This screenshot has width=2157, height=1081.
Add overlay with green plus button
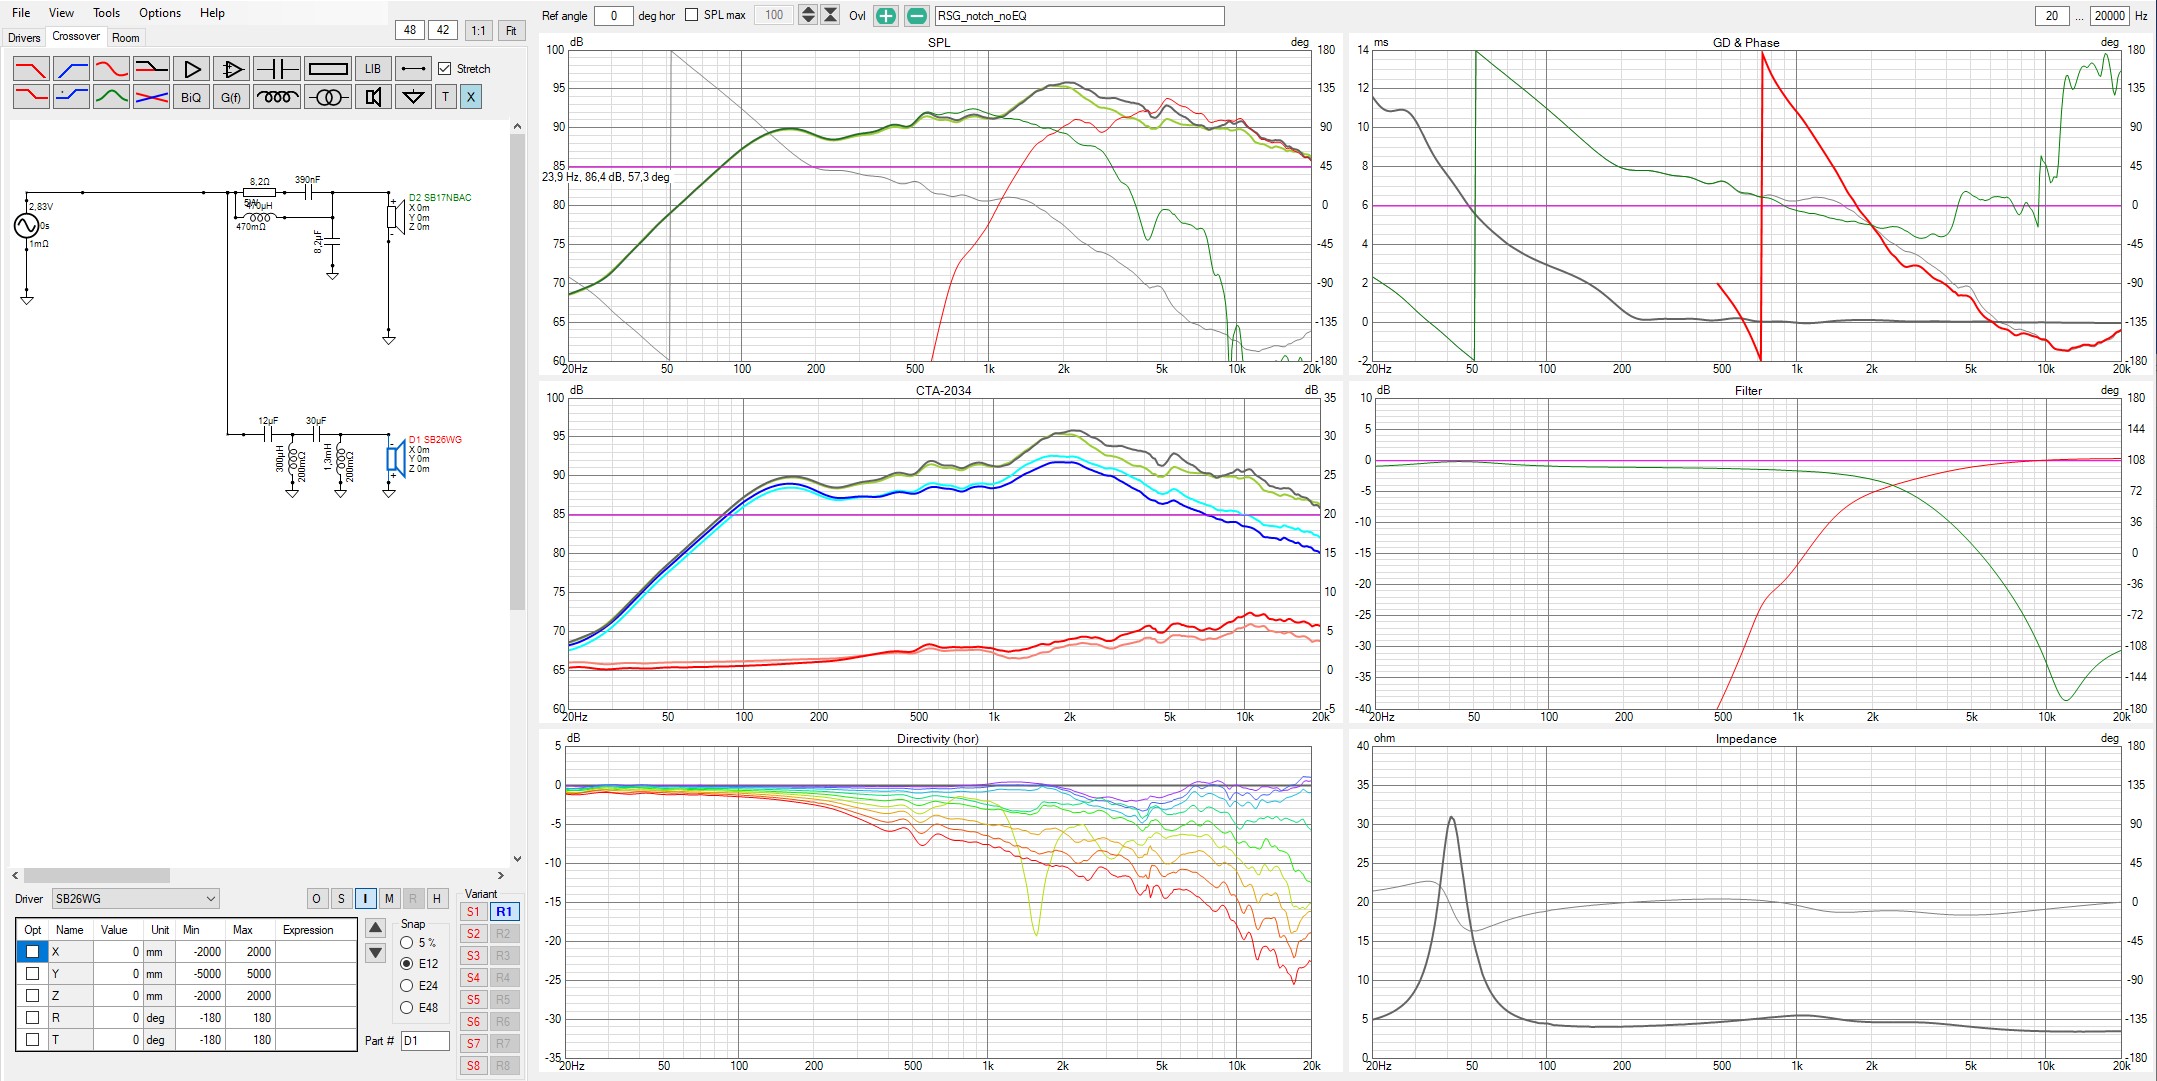coord(886,15)
